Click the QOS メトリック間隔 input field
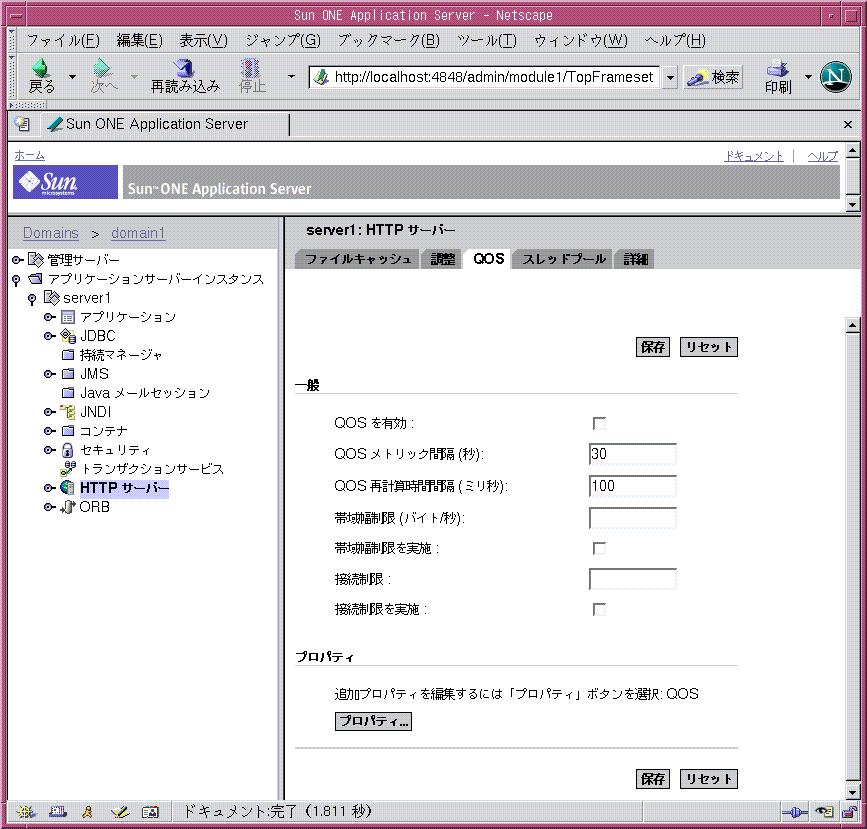Image resolution: width=867 pixels, height=829 pixels. 633,454
